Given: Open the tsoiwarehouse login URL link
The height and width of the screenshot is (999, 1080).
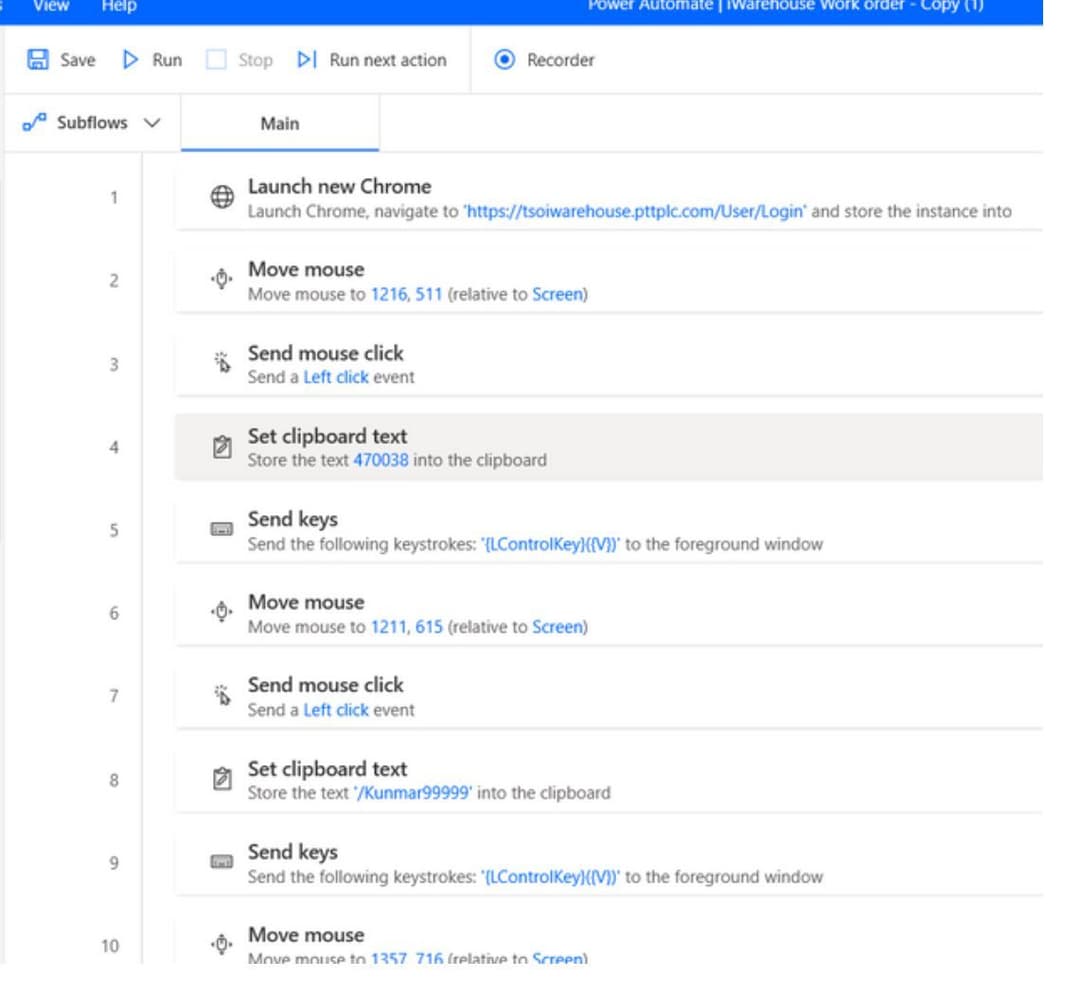Looking at the screenshot, I should coord(635,212).
